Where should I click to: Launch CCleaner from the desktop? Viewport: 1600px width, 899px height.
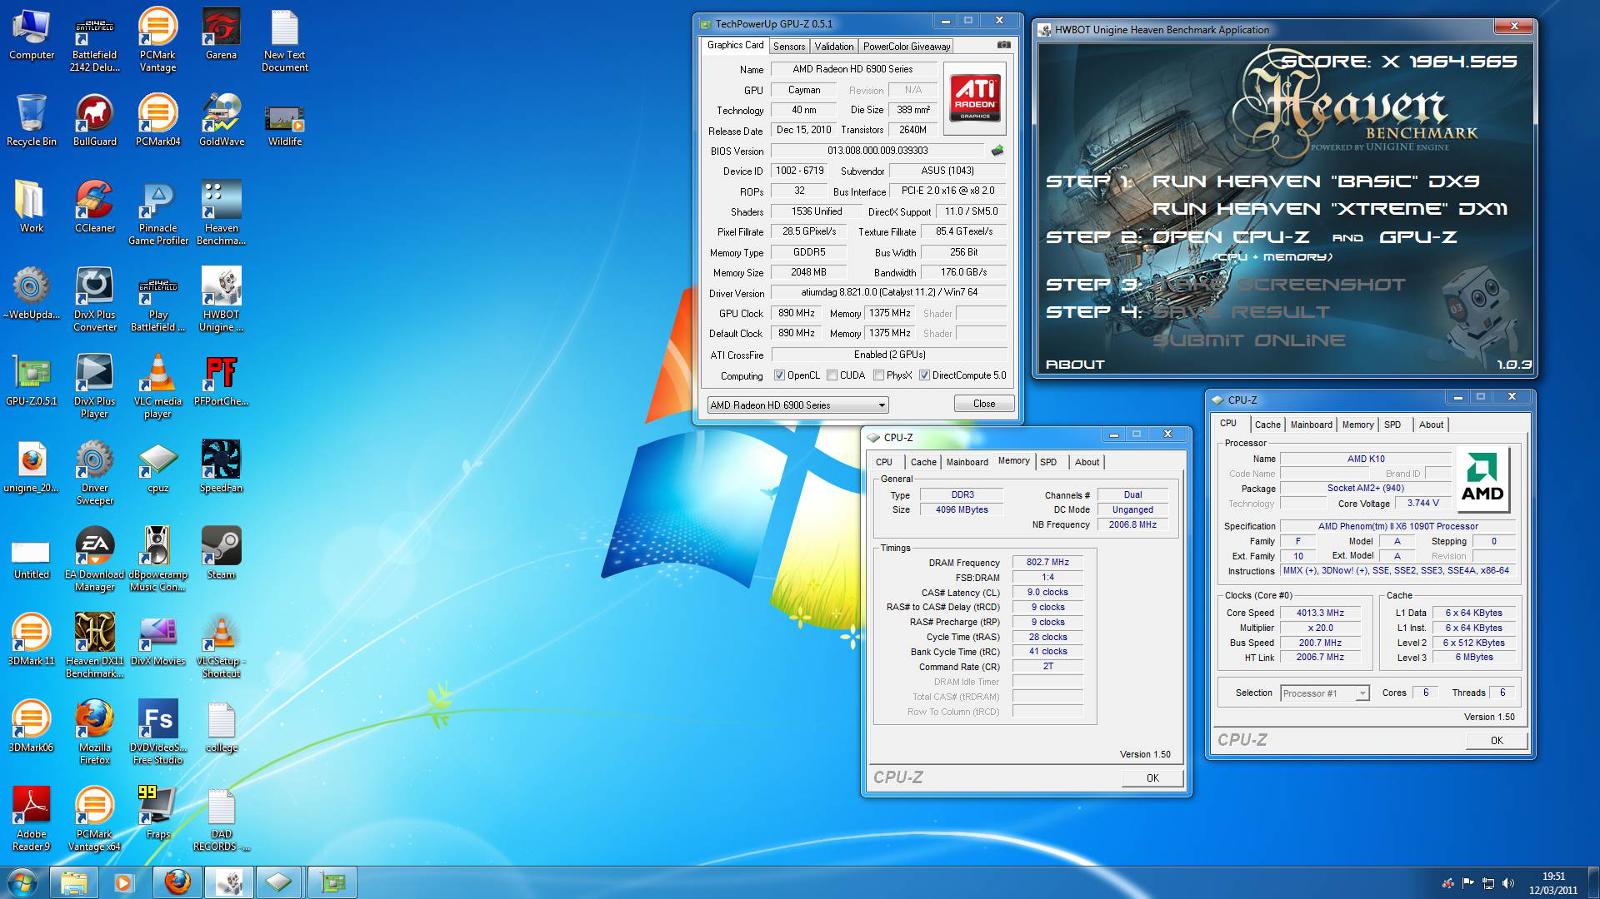point(94,208)
